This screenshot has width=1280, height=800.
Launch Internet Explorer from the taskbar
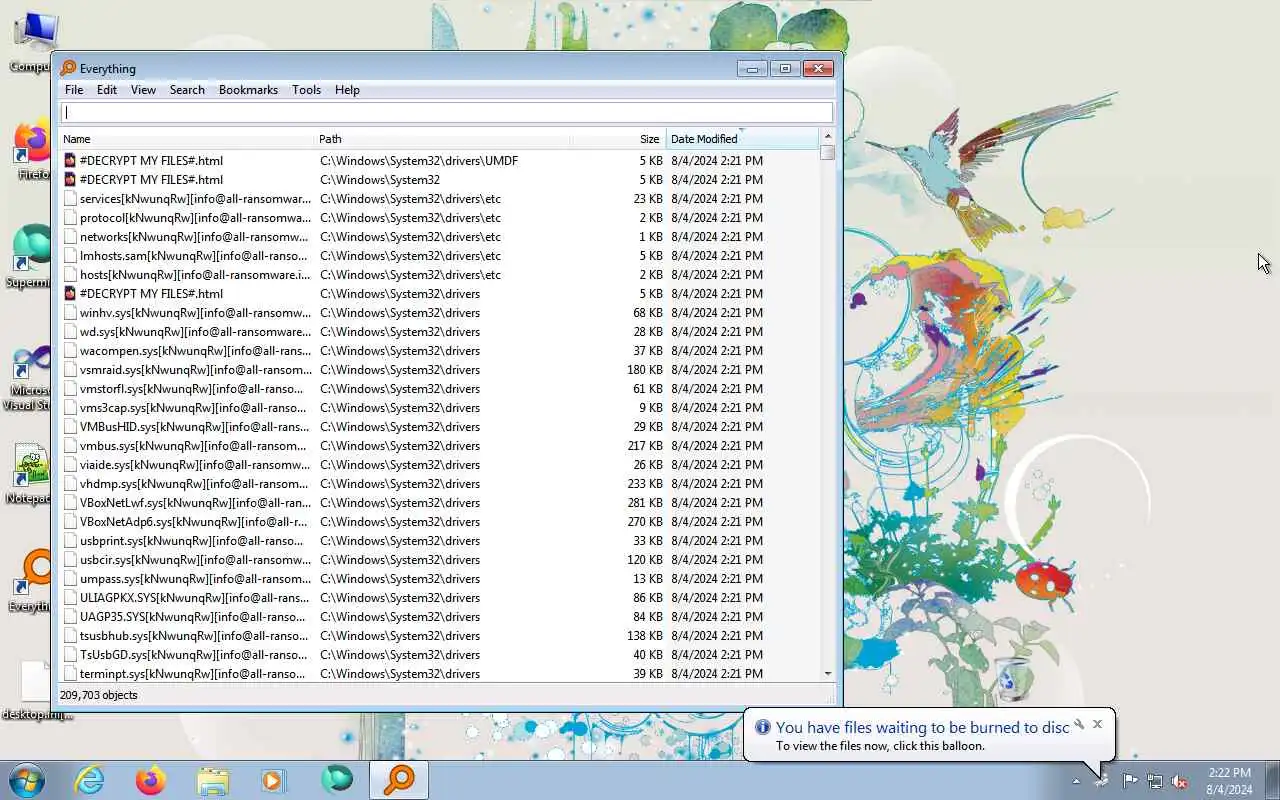click(x=90, y=780)
